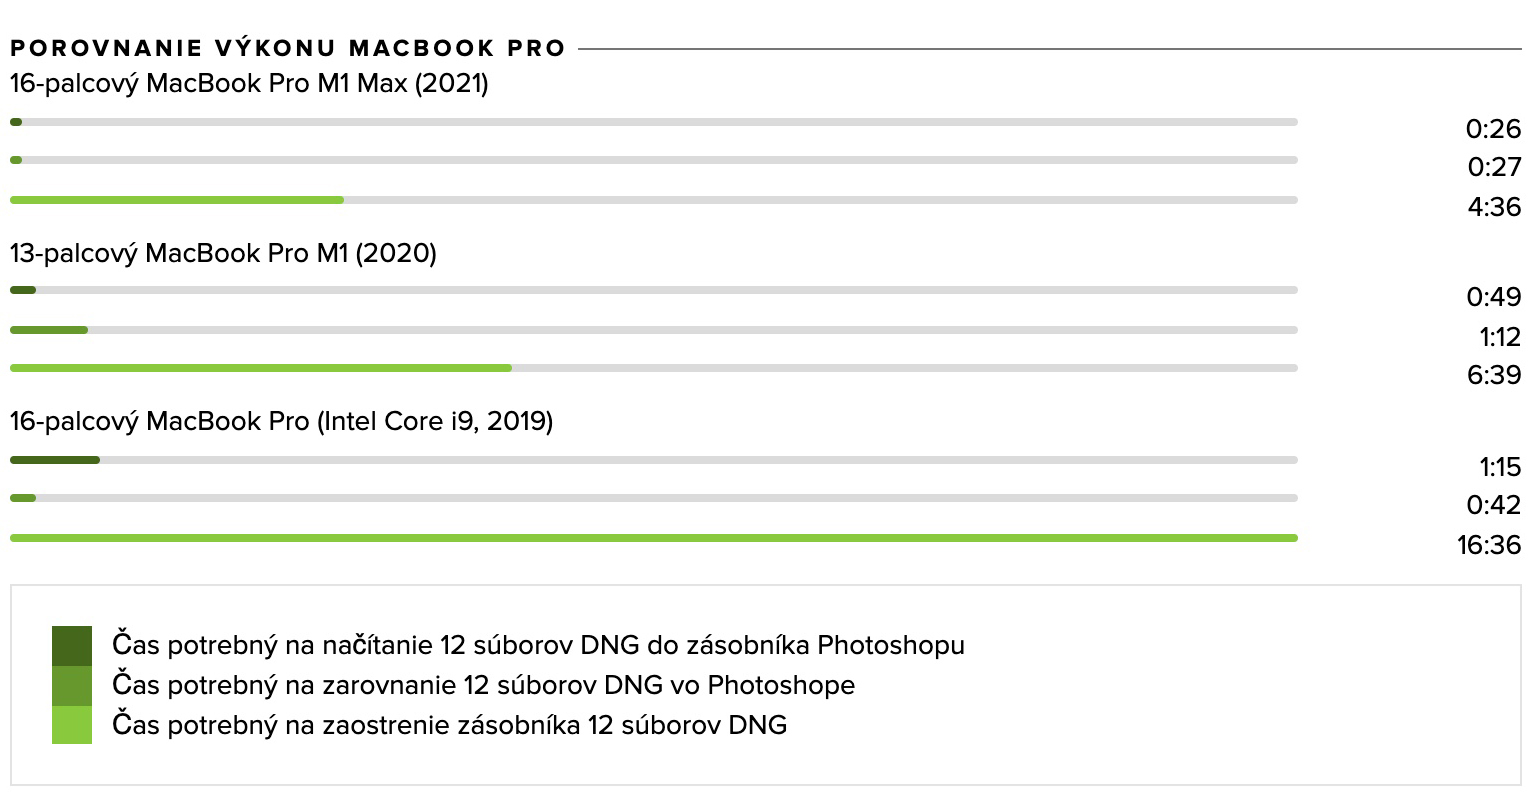Click the 6:39 M1 2020 sharpening bar

[x=261, y=368]
